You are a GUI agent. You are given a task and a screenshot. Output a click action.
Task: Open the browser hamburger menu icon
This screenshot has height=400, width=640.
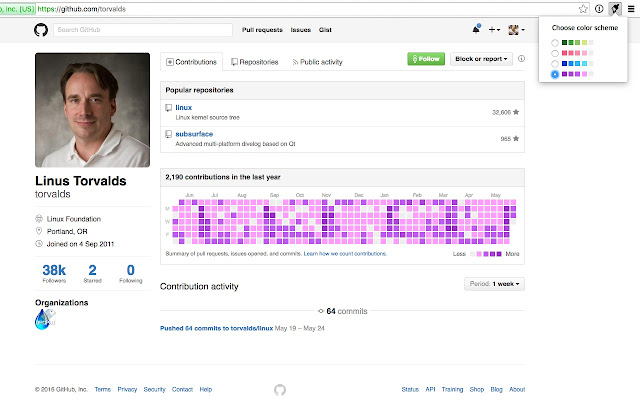(x=631, y=9)
